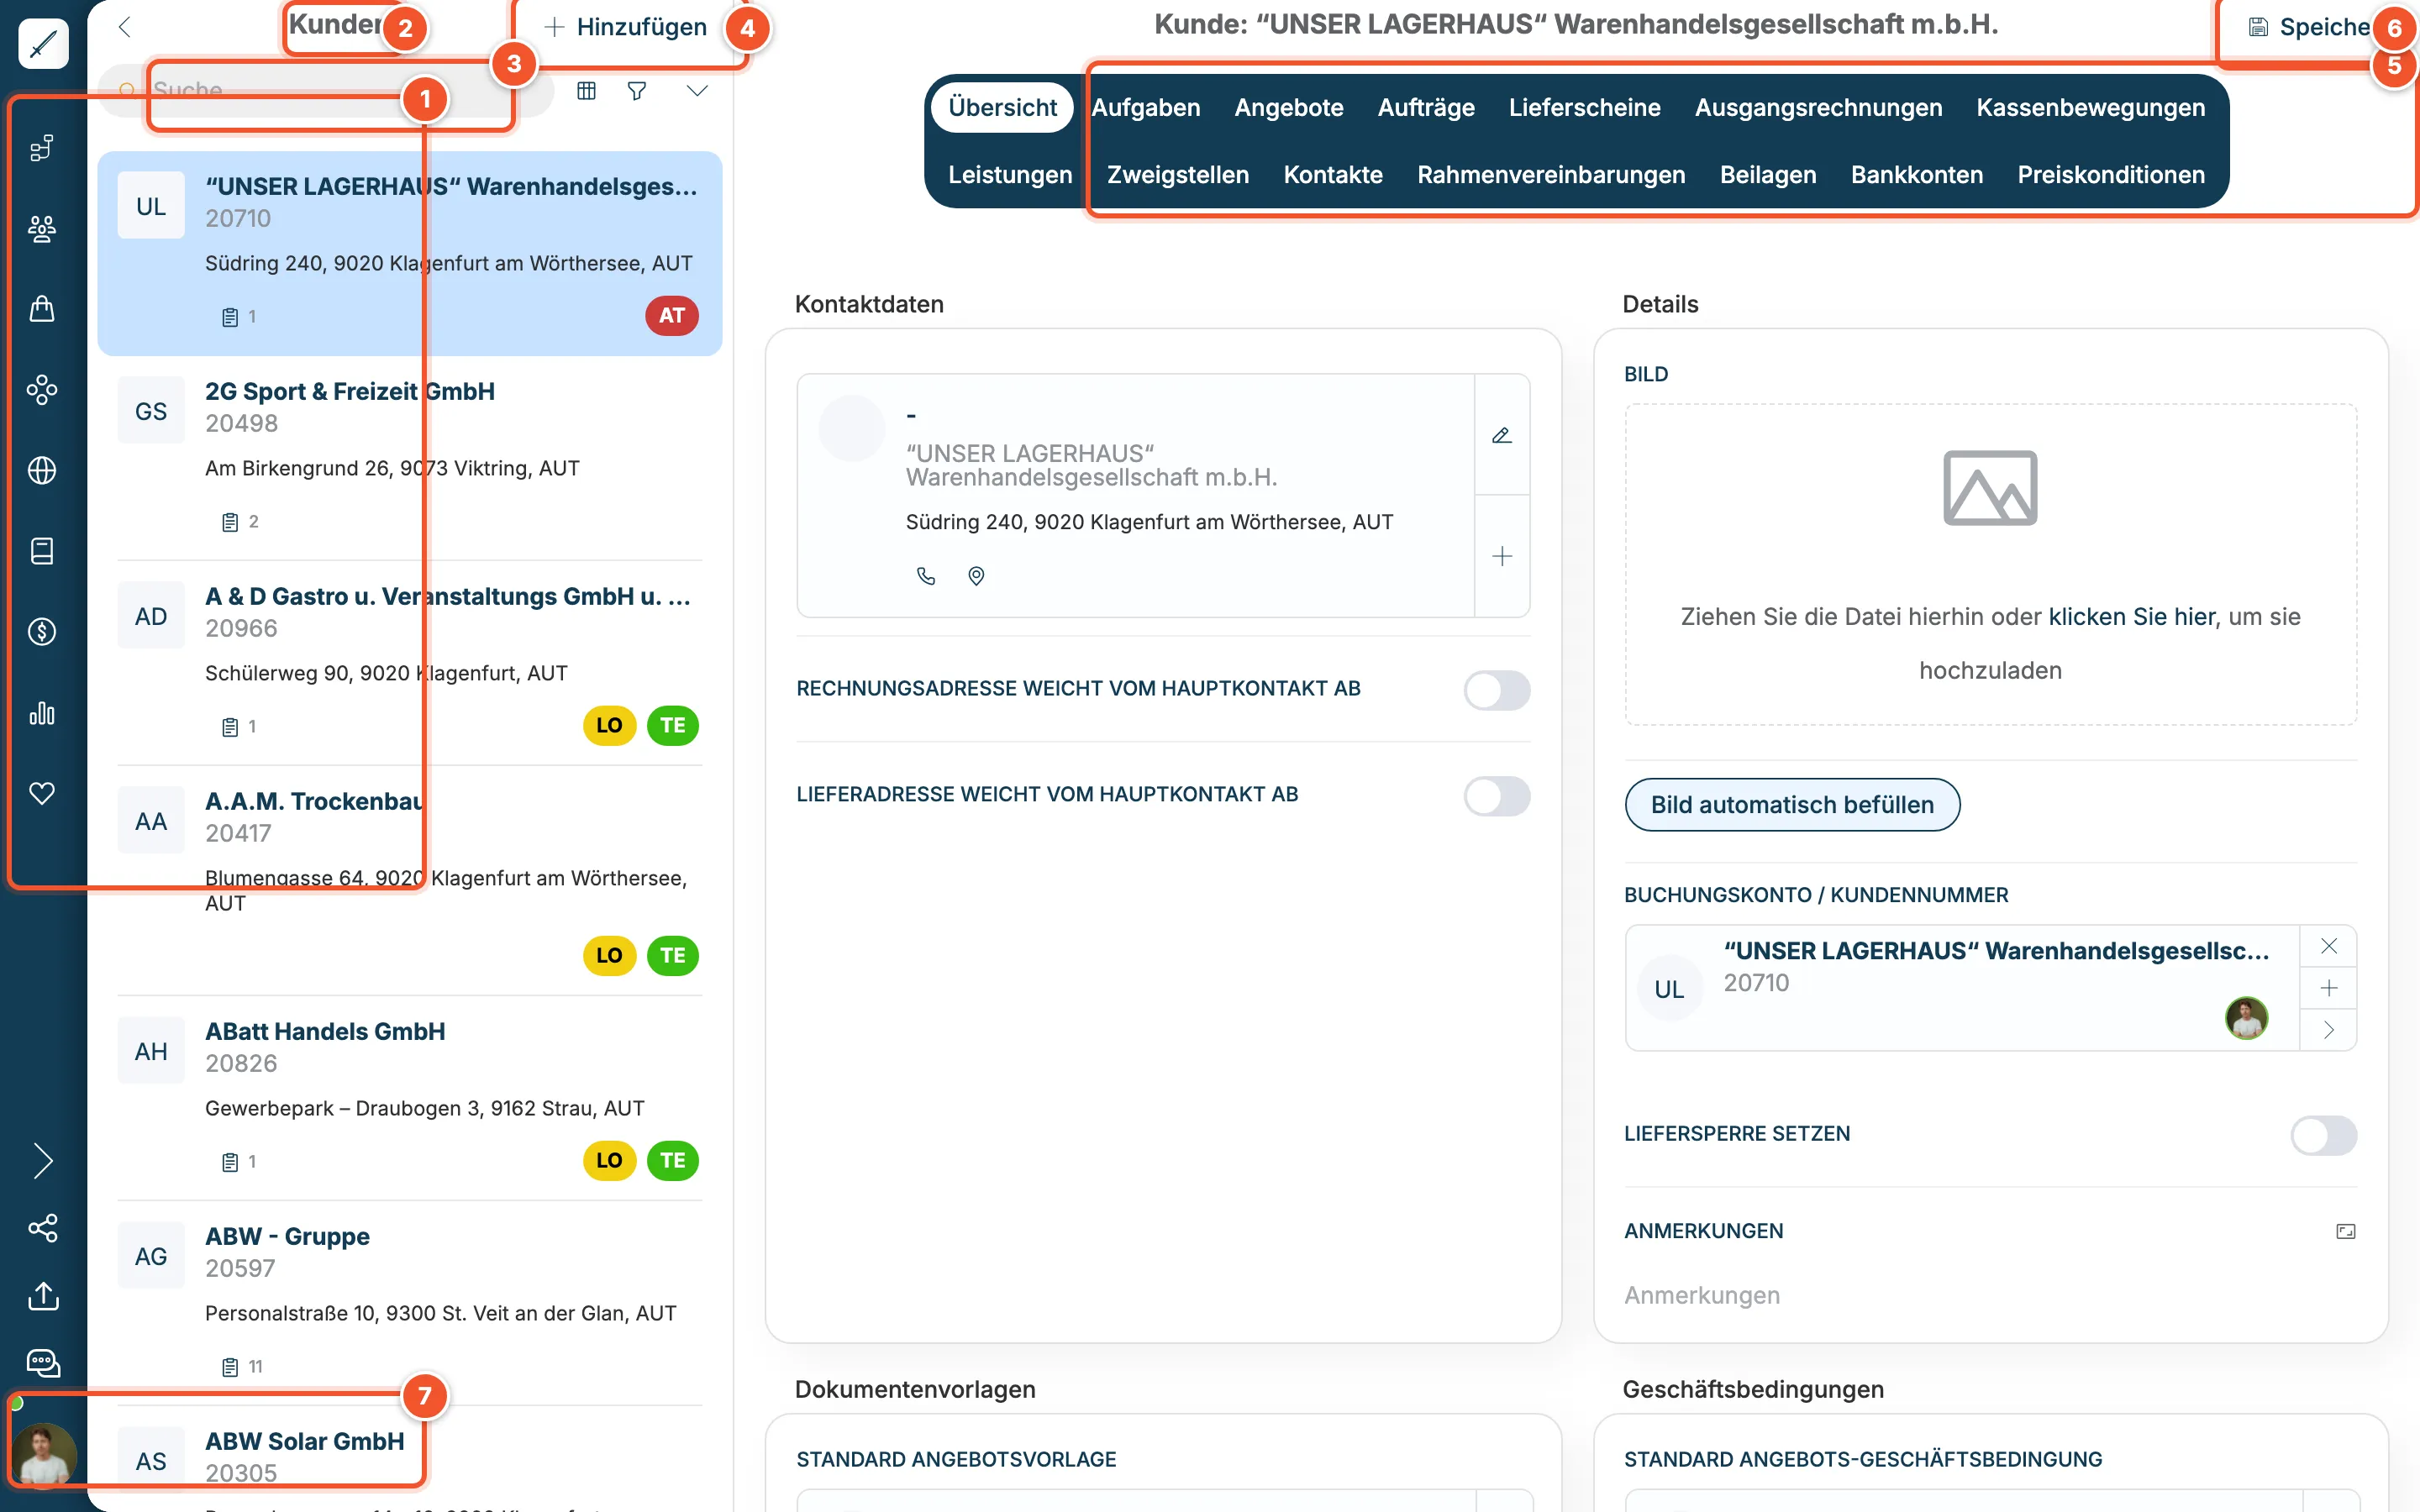This screenshot has height=1512, width=2420.
Task: Switch to the Leistungen tab
Action: (x=1010, y=175)
